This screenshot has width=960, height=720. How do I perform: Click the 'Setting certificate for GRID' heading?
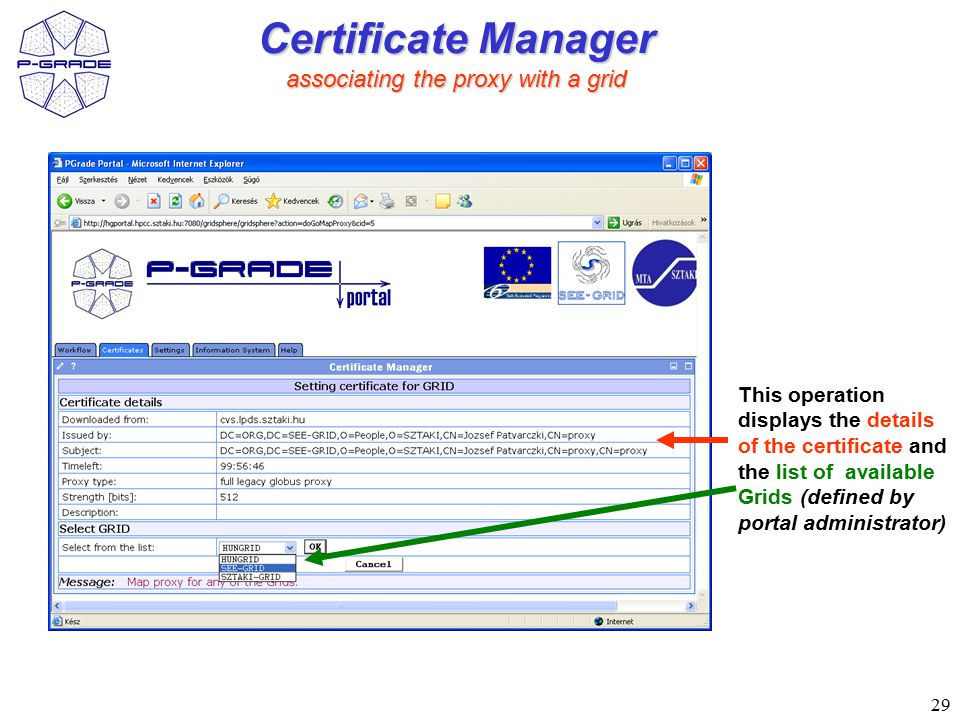374,386
